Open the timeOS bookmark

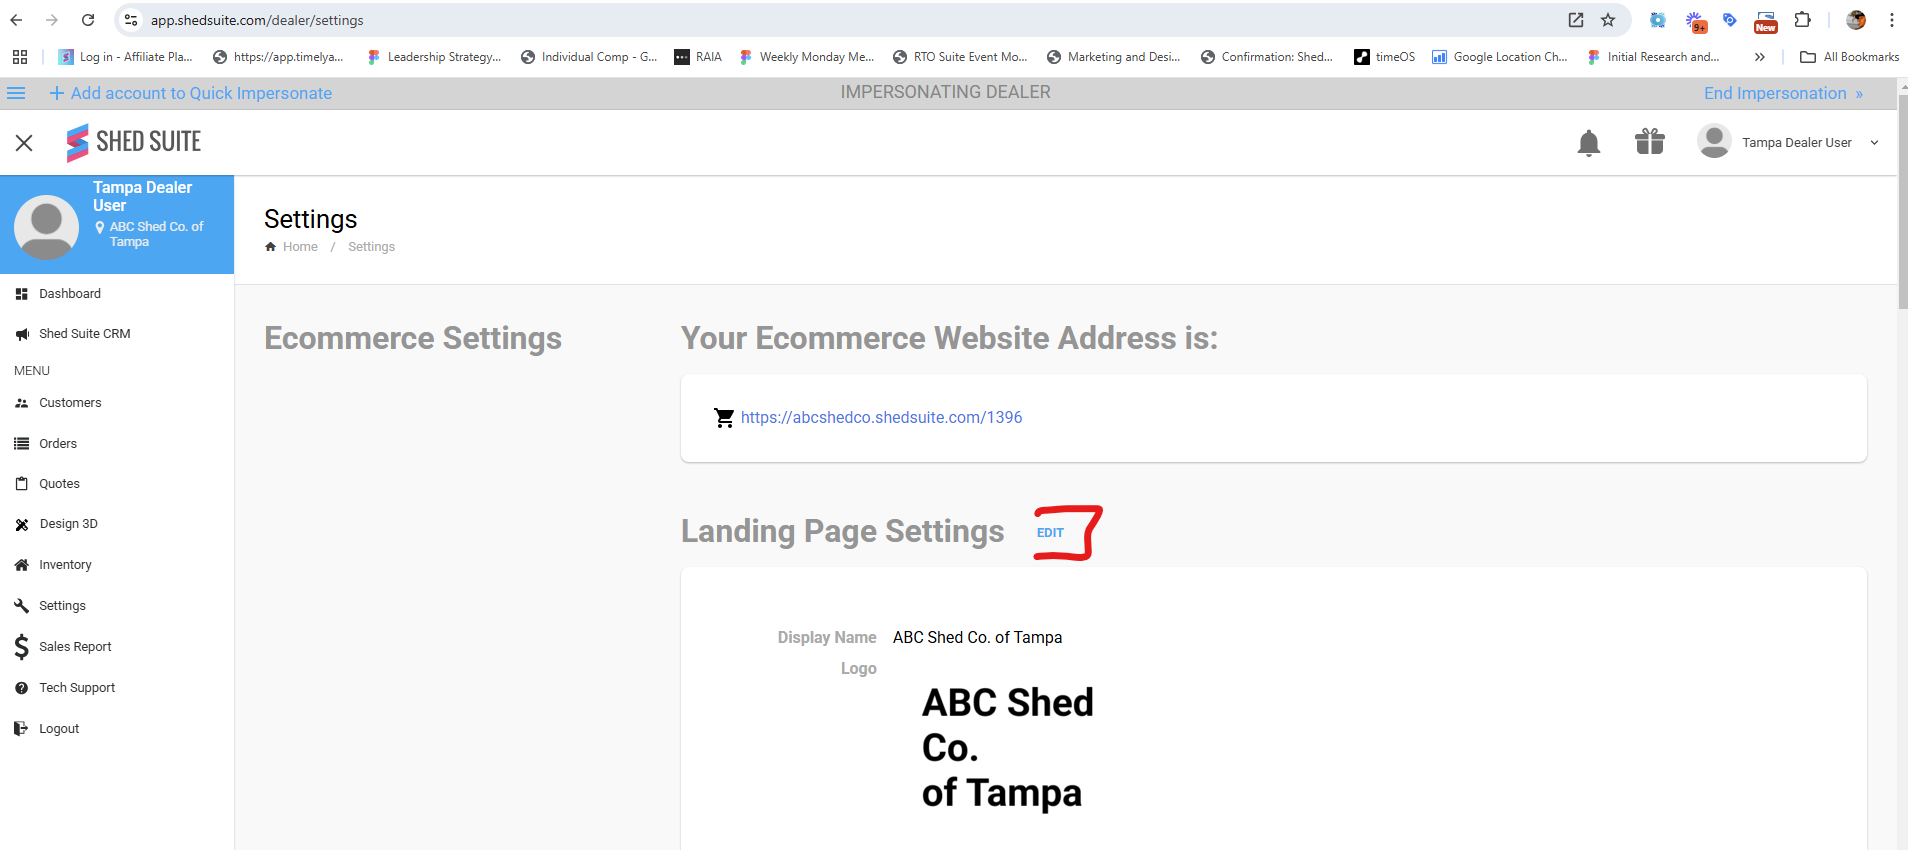(1385, 57)
